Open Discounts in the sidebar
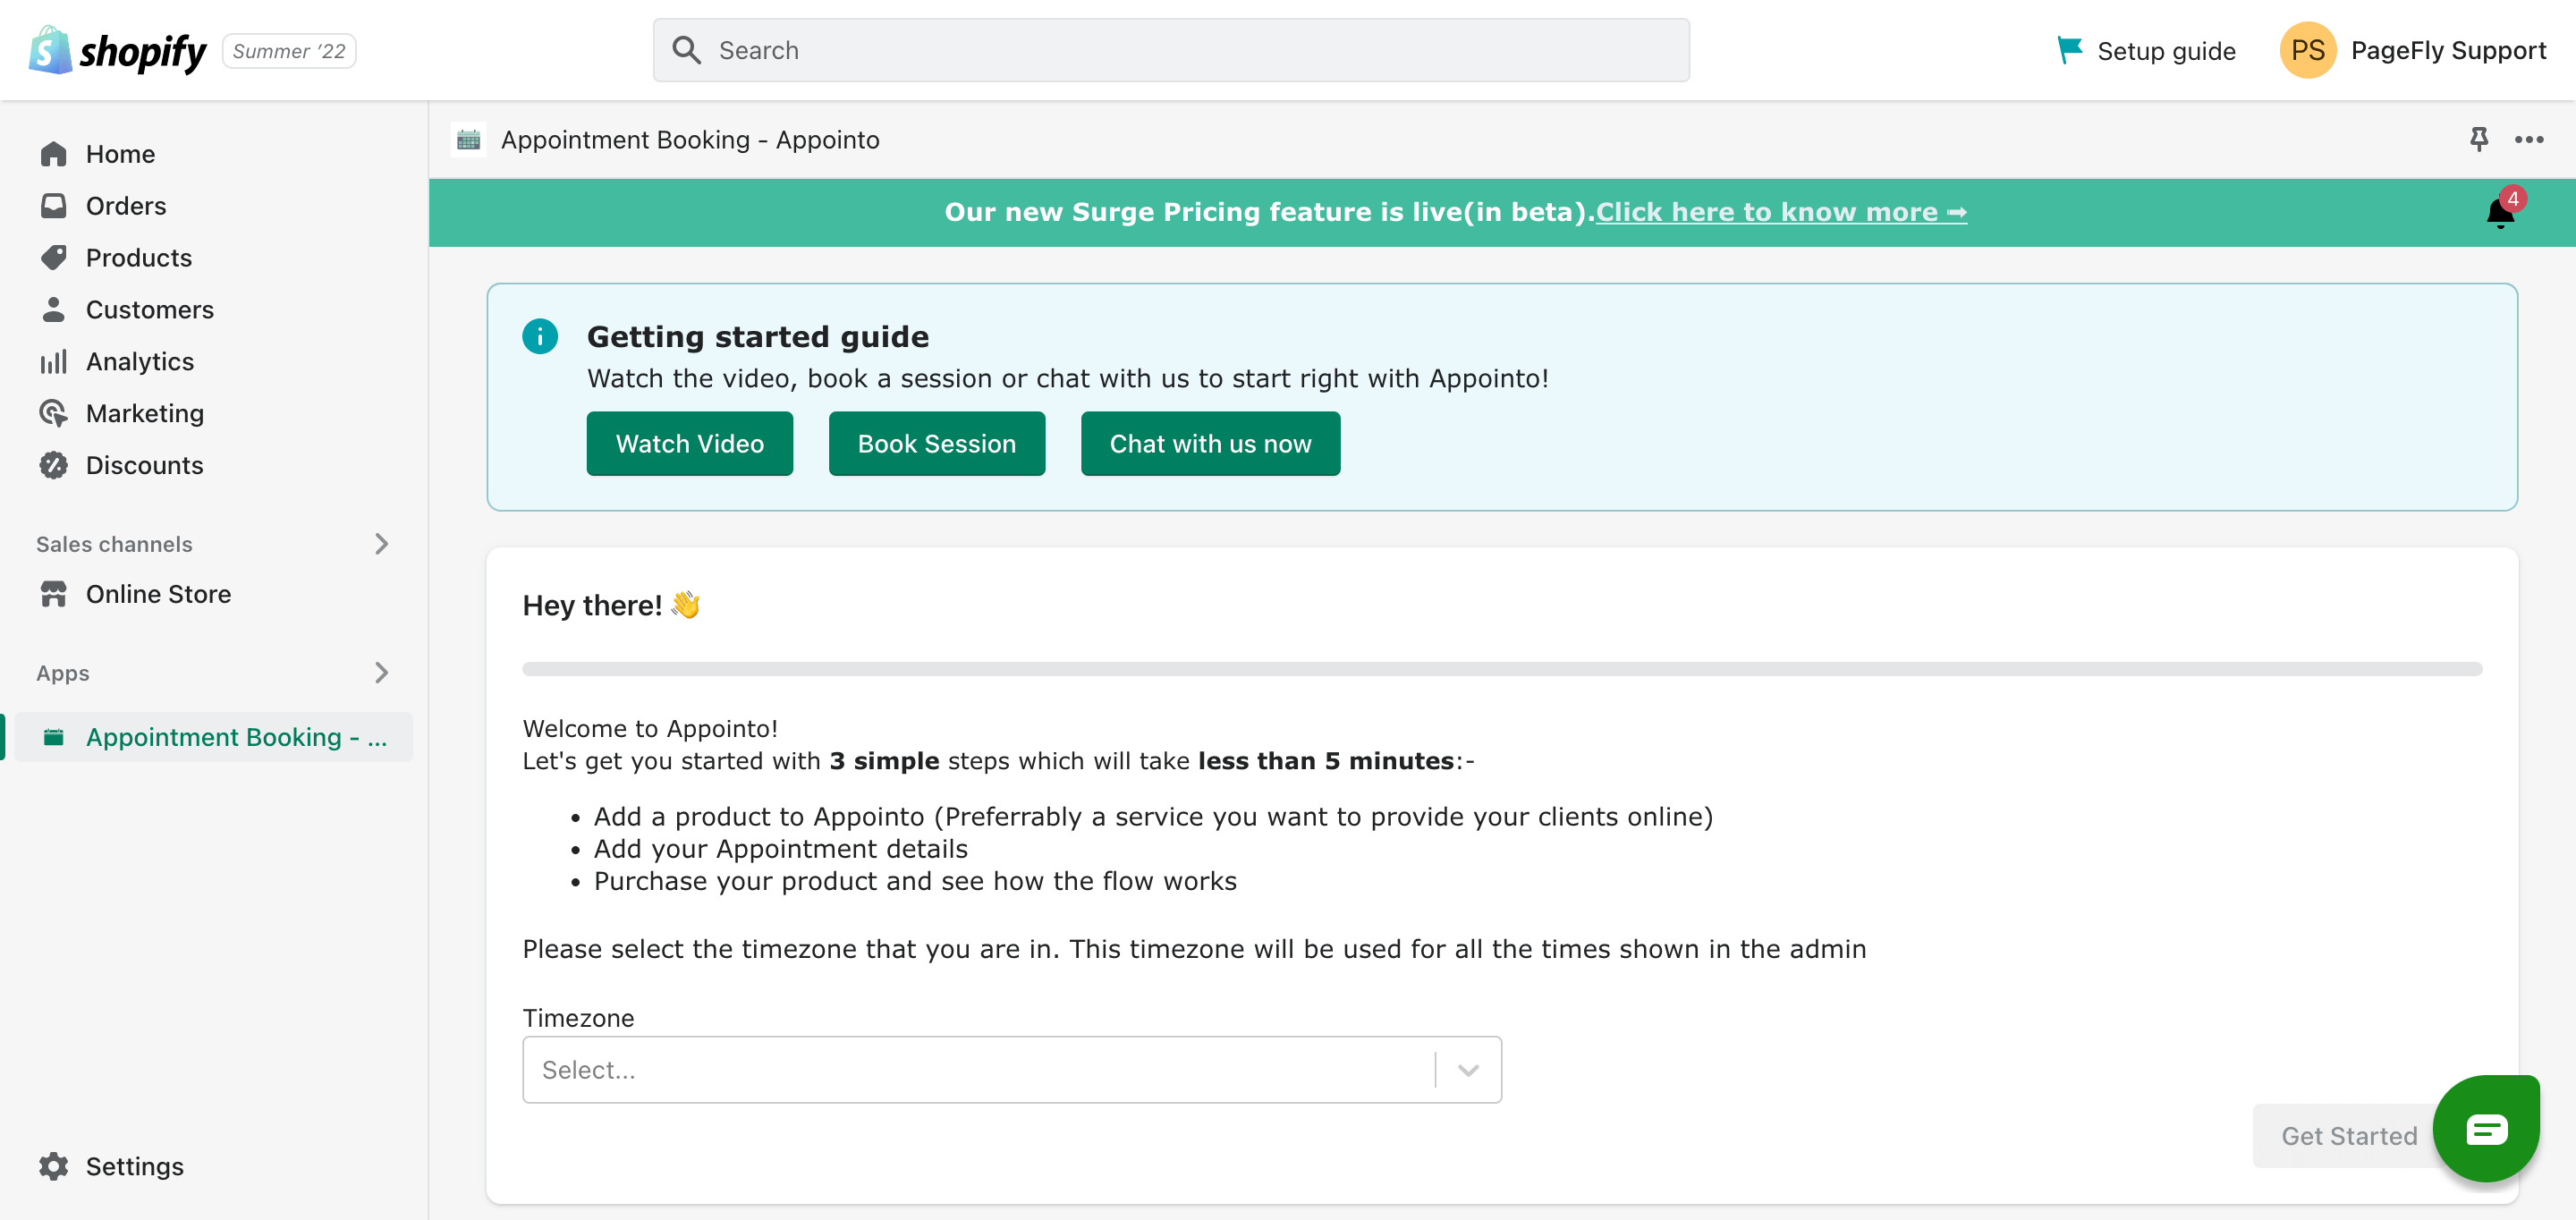2576x1220 pixels. coord(214,466)
